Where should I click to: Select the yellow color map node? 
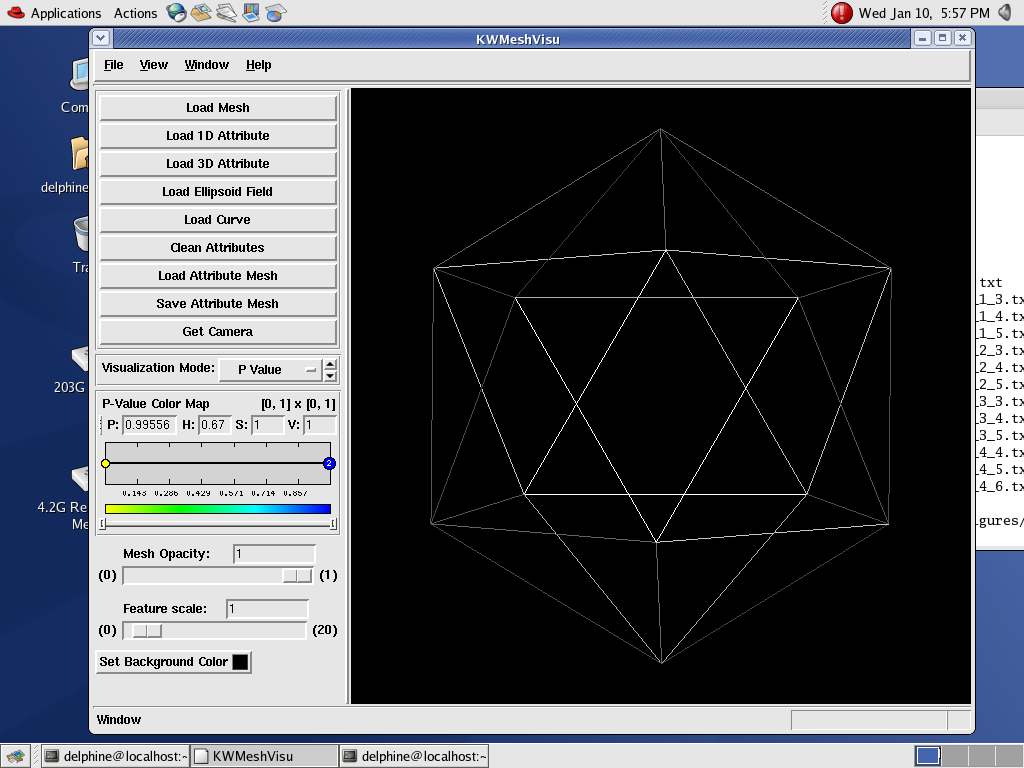[106, 464]
